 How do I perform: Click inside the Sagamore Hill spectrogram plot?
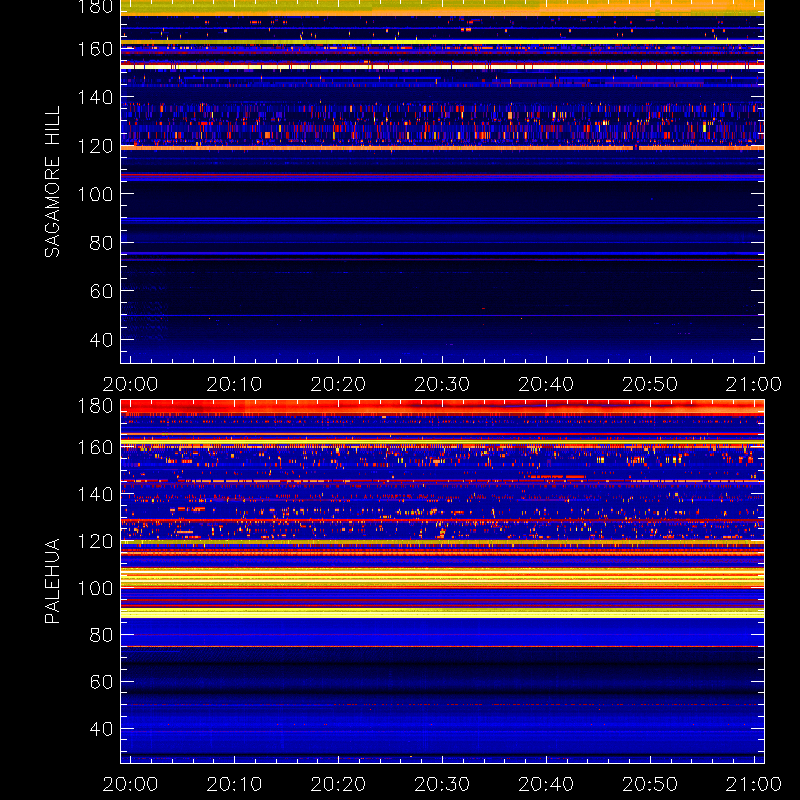(x=442, y=182)
